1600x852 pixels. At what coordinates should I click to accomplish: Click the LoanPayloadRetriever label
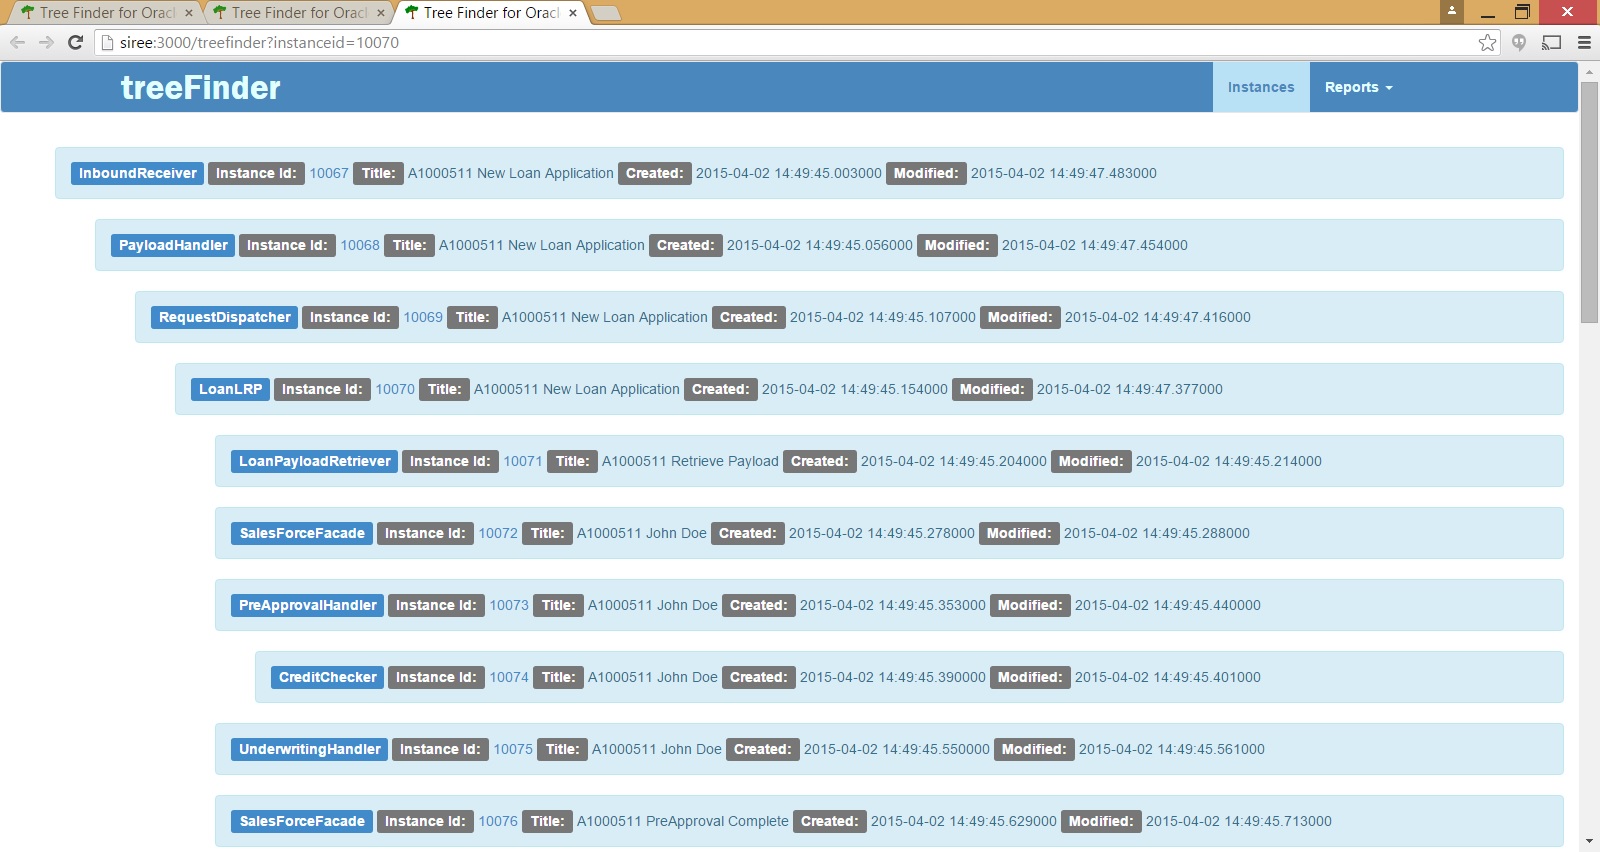[314, 461]
